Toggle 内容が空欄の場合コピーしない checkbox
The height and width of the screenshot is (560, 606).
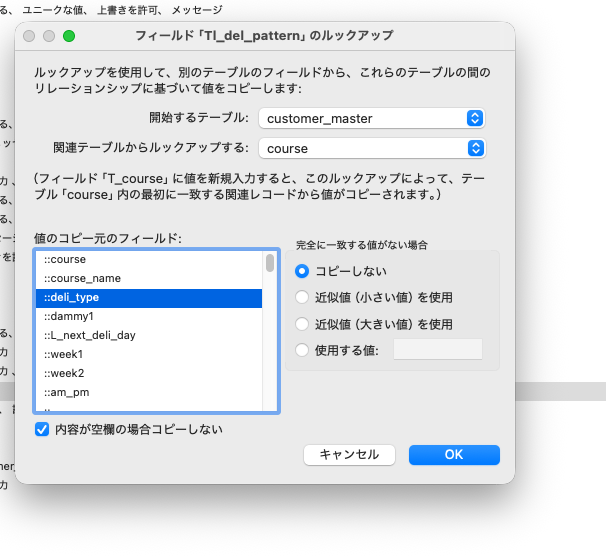[x=42, y=429]
